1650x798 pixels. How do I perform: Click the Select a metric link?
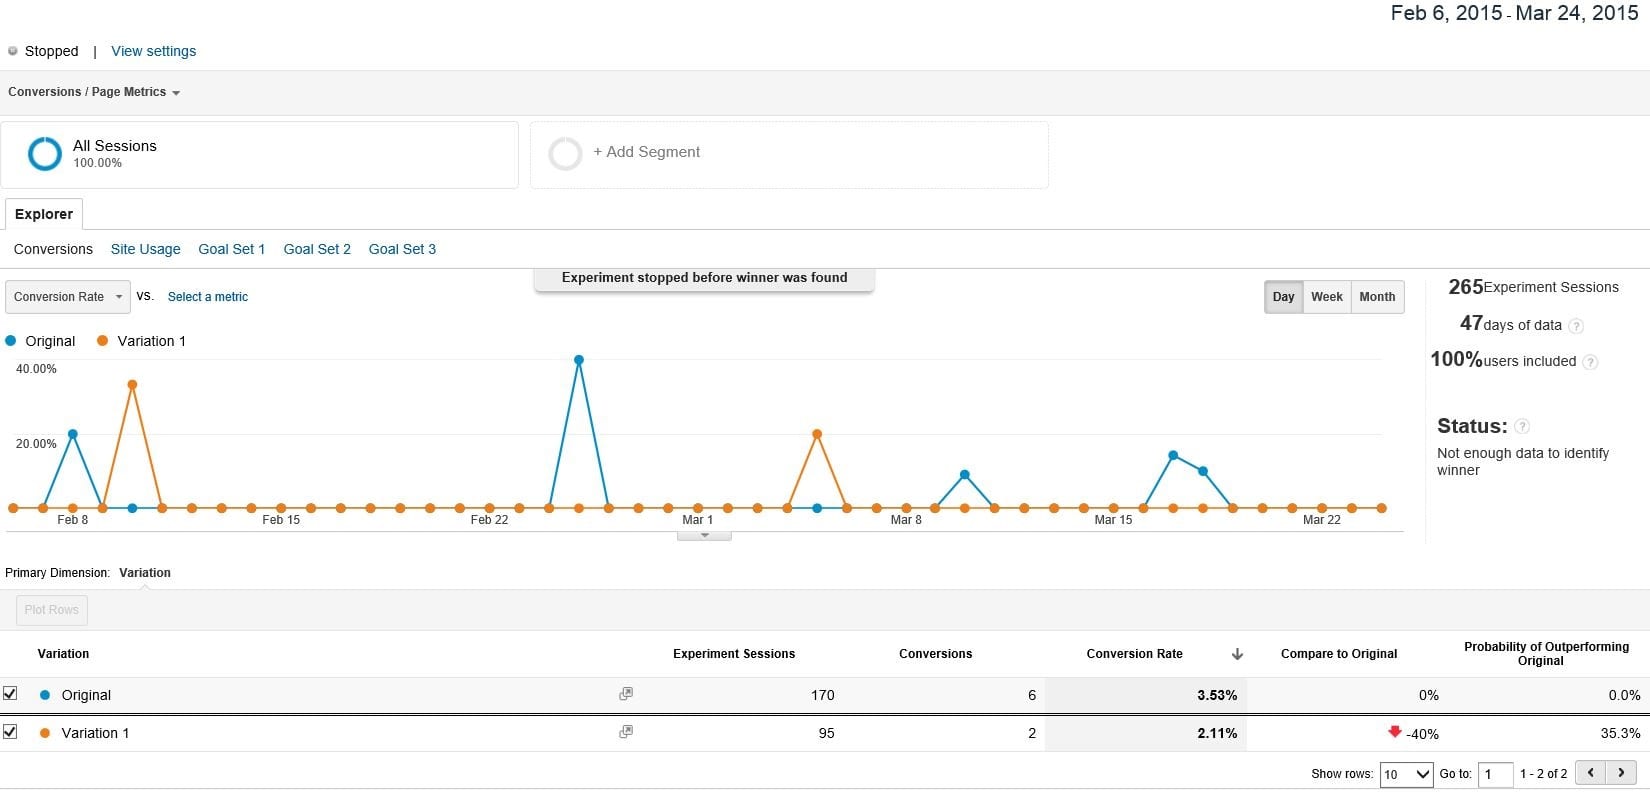208,297
